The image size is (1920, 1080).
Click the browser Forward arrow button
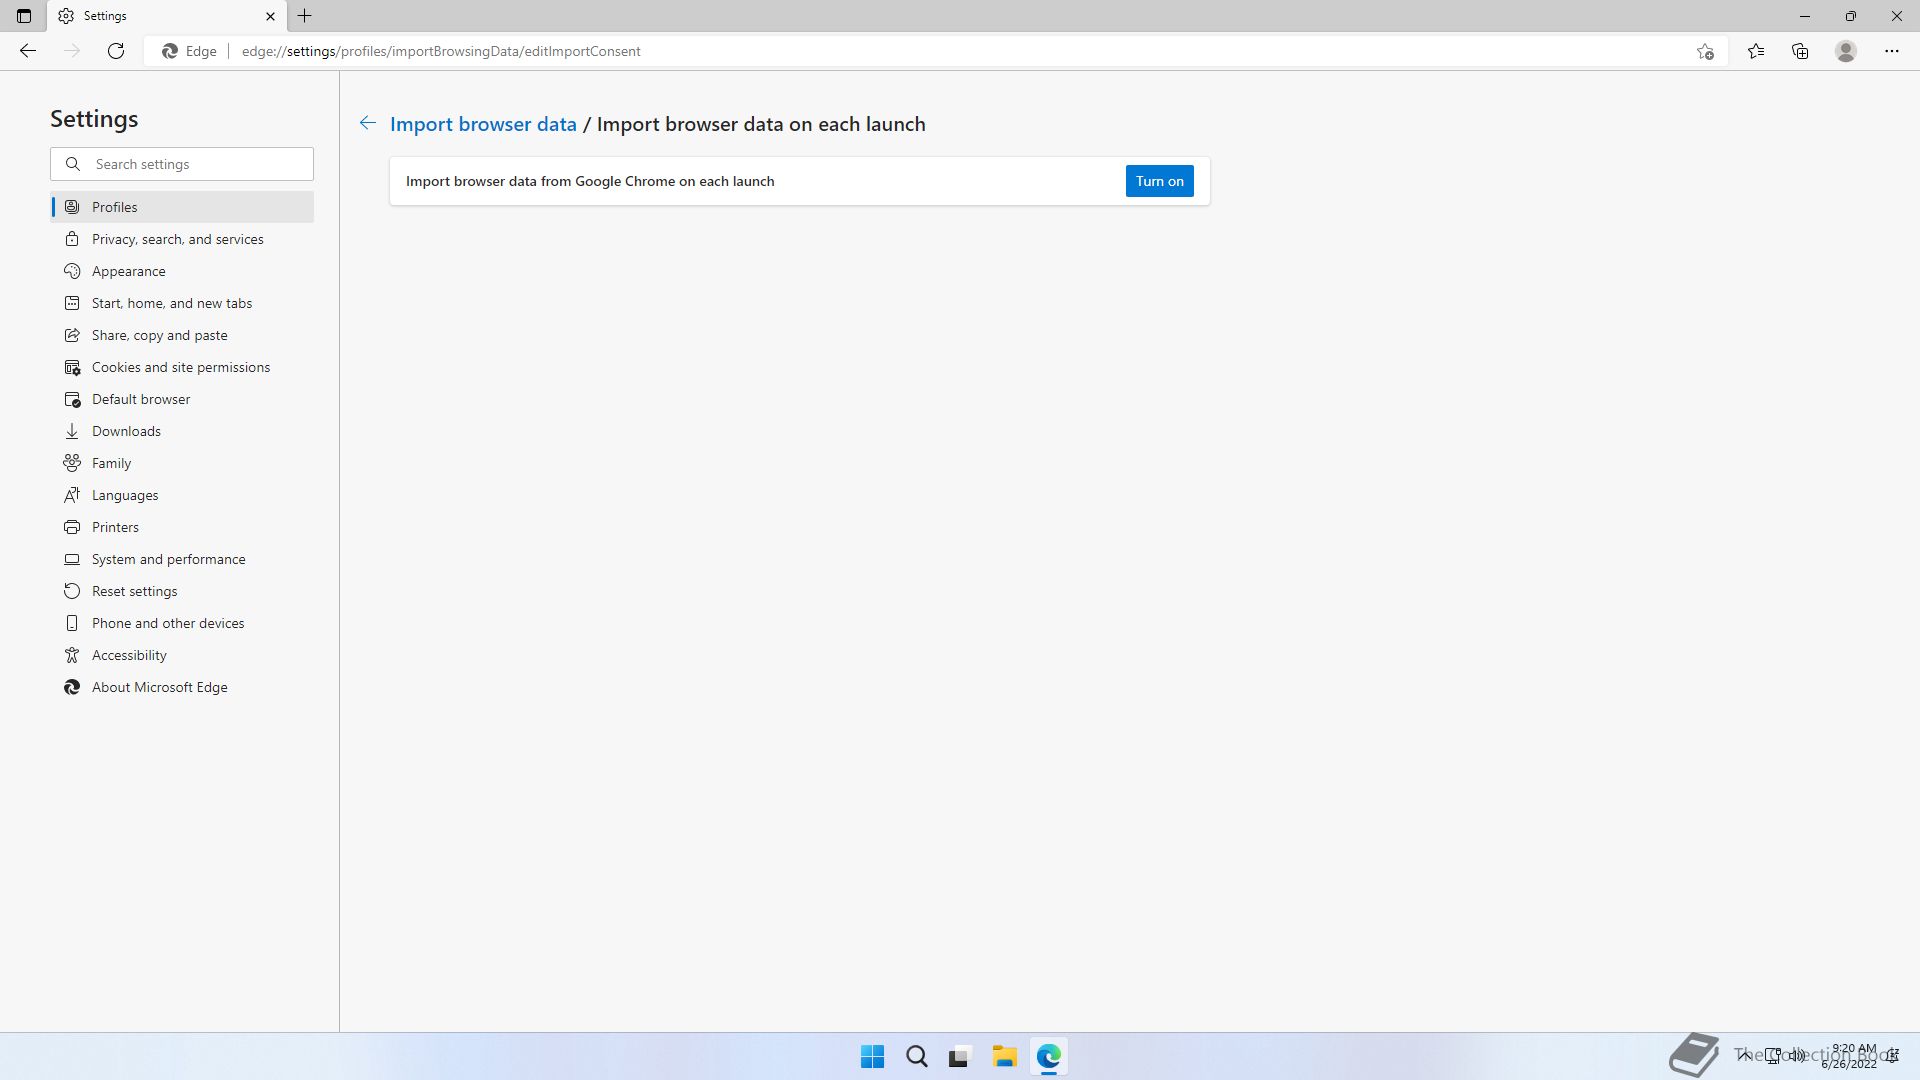(72, 51)
